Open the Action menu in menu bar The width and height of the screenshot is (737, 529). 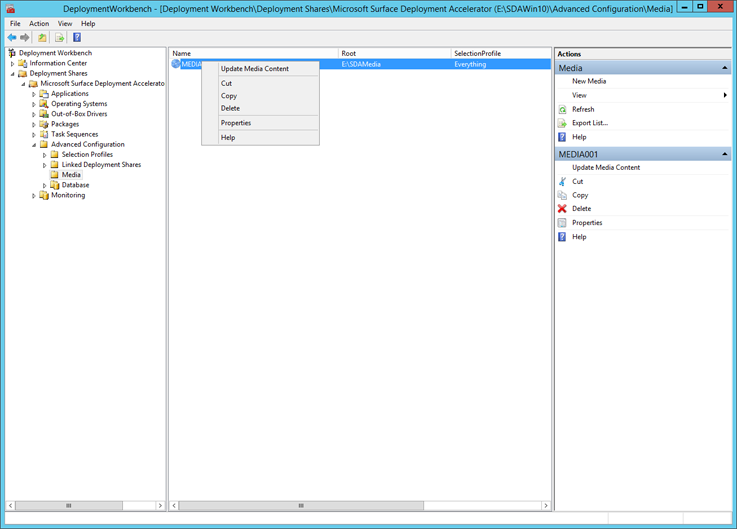(39, 23)
